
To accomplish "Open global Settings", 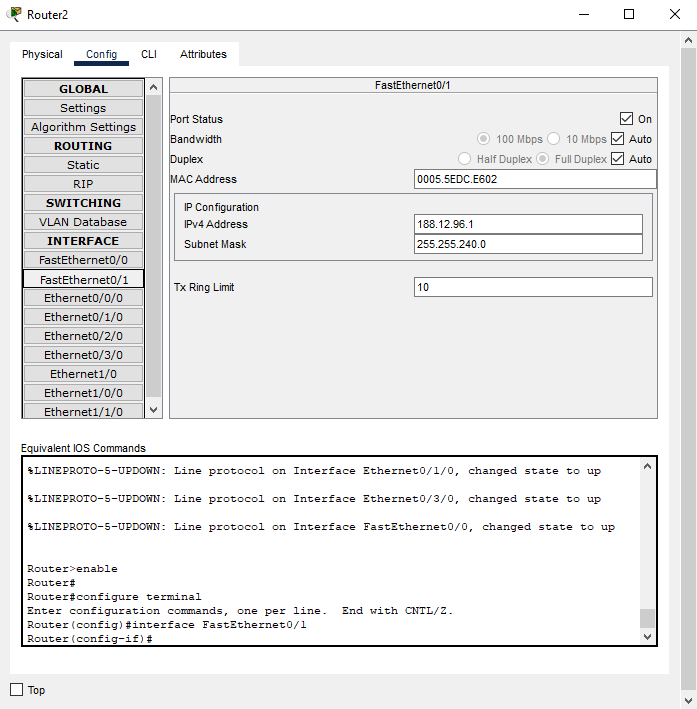I will coord(83,108).
